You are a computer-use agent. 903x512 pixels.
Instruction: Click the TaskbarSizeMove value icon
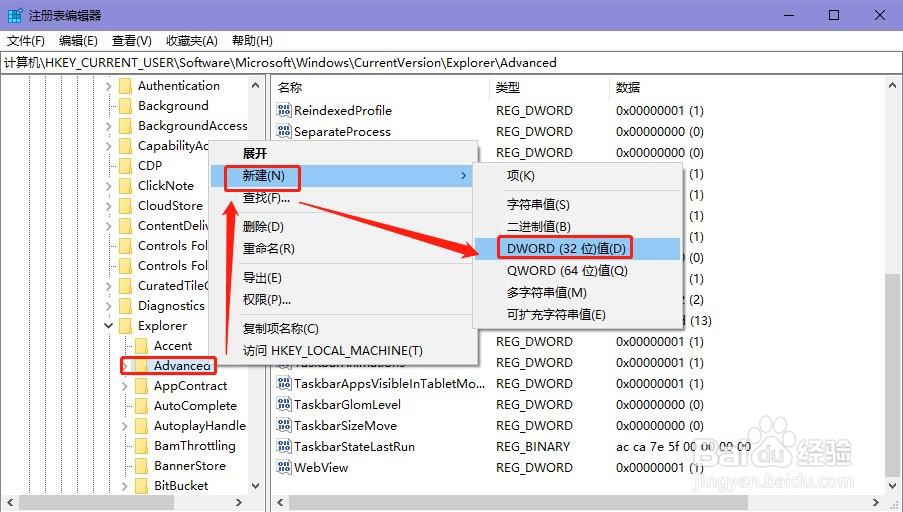coord(284,425)
